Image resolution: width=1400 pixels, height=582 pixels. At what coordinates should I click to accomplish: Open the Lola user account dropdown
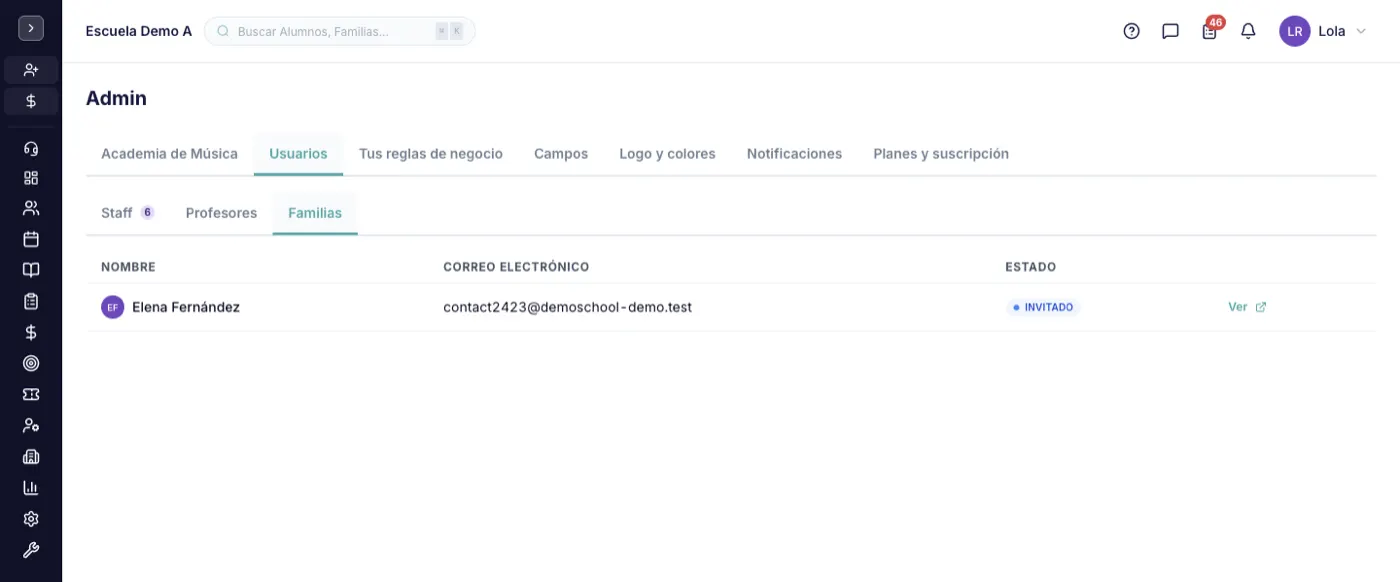[1322, 31]
